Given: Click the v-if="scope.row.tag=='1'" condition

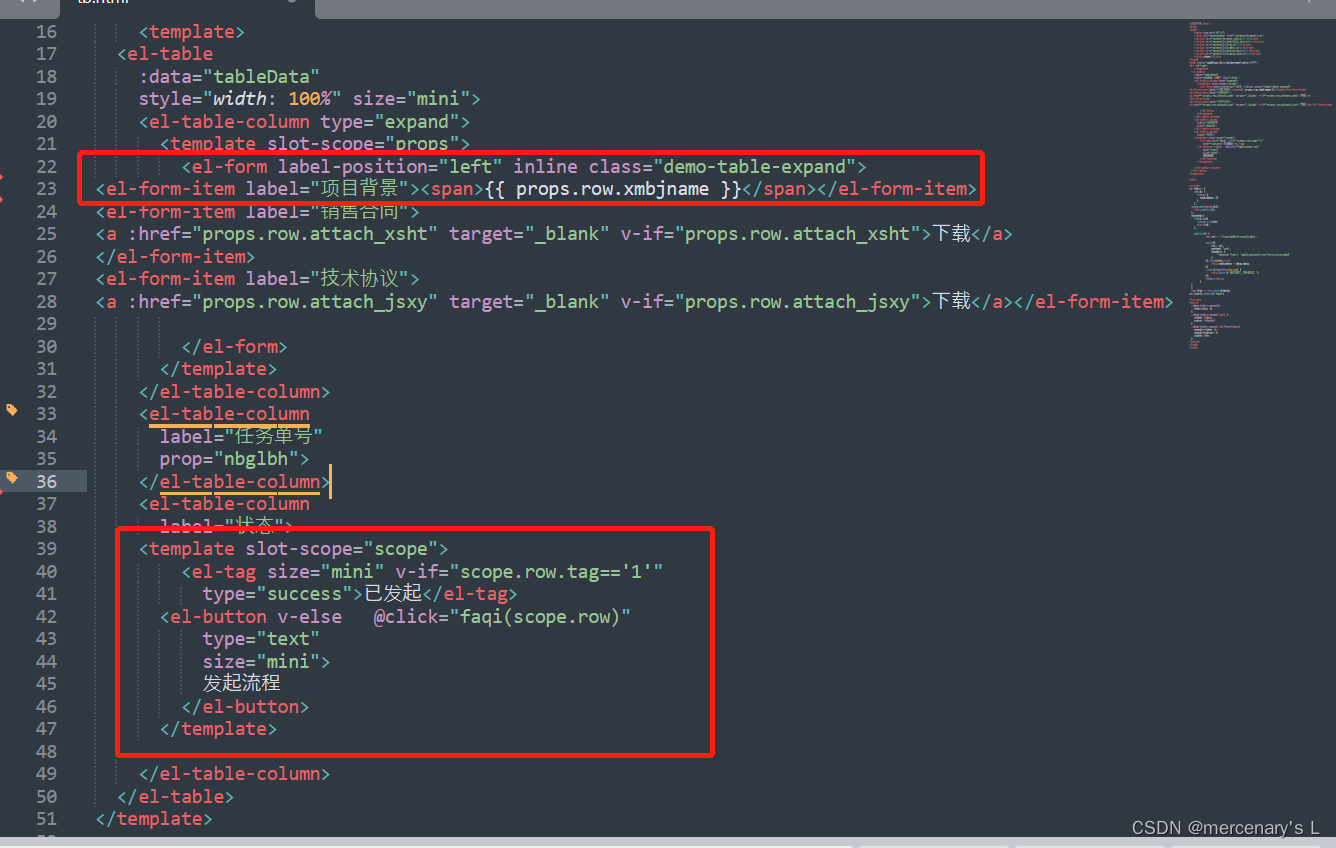Looking at the screenshot, I should click(x=529, y=571).
